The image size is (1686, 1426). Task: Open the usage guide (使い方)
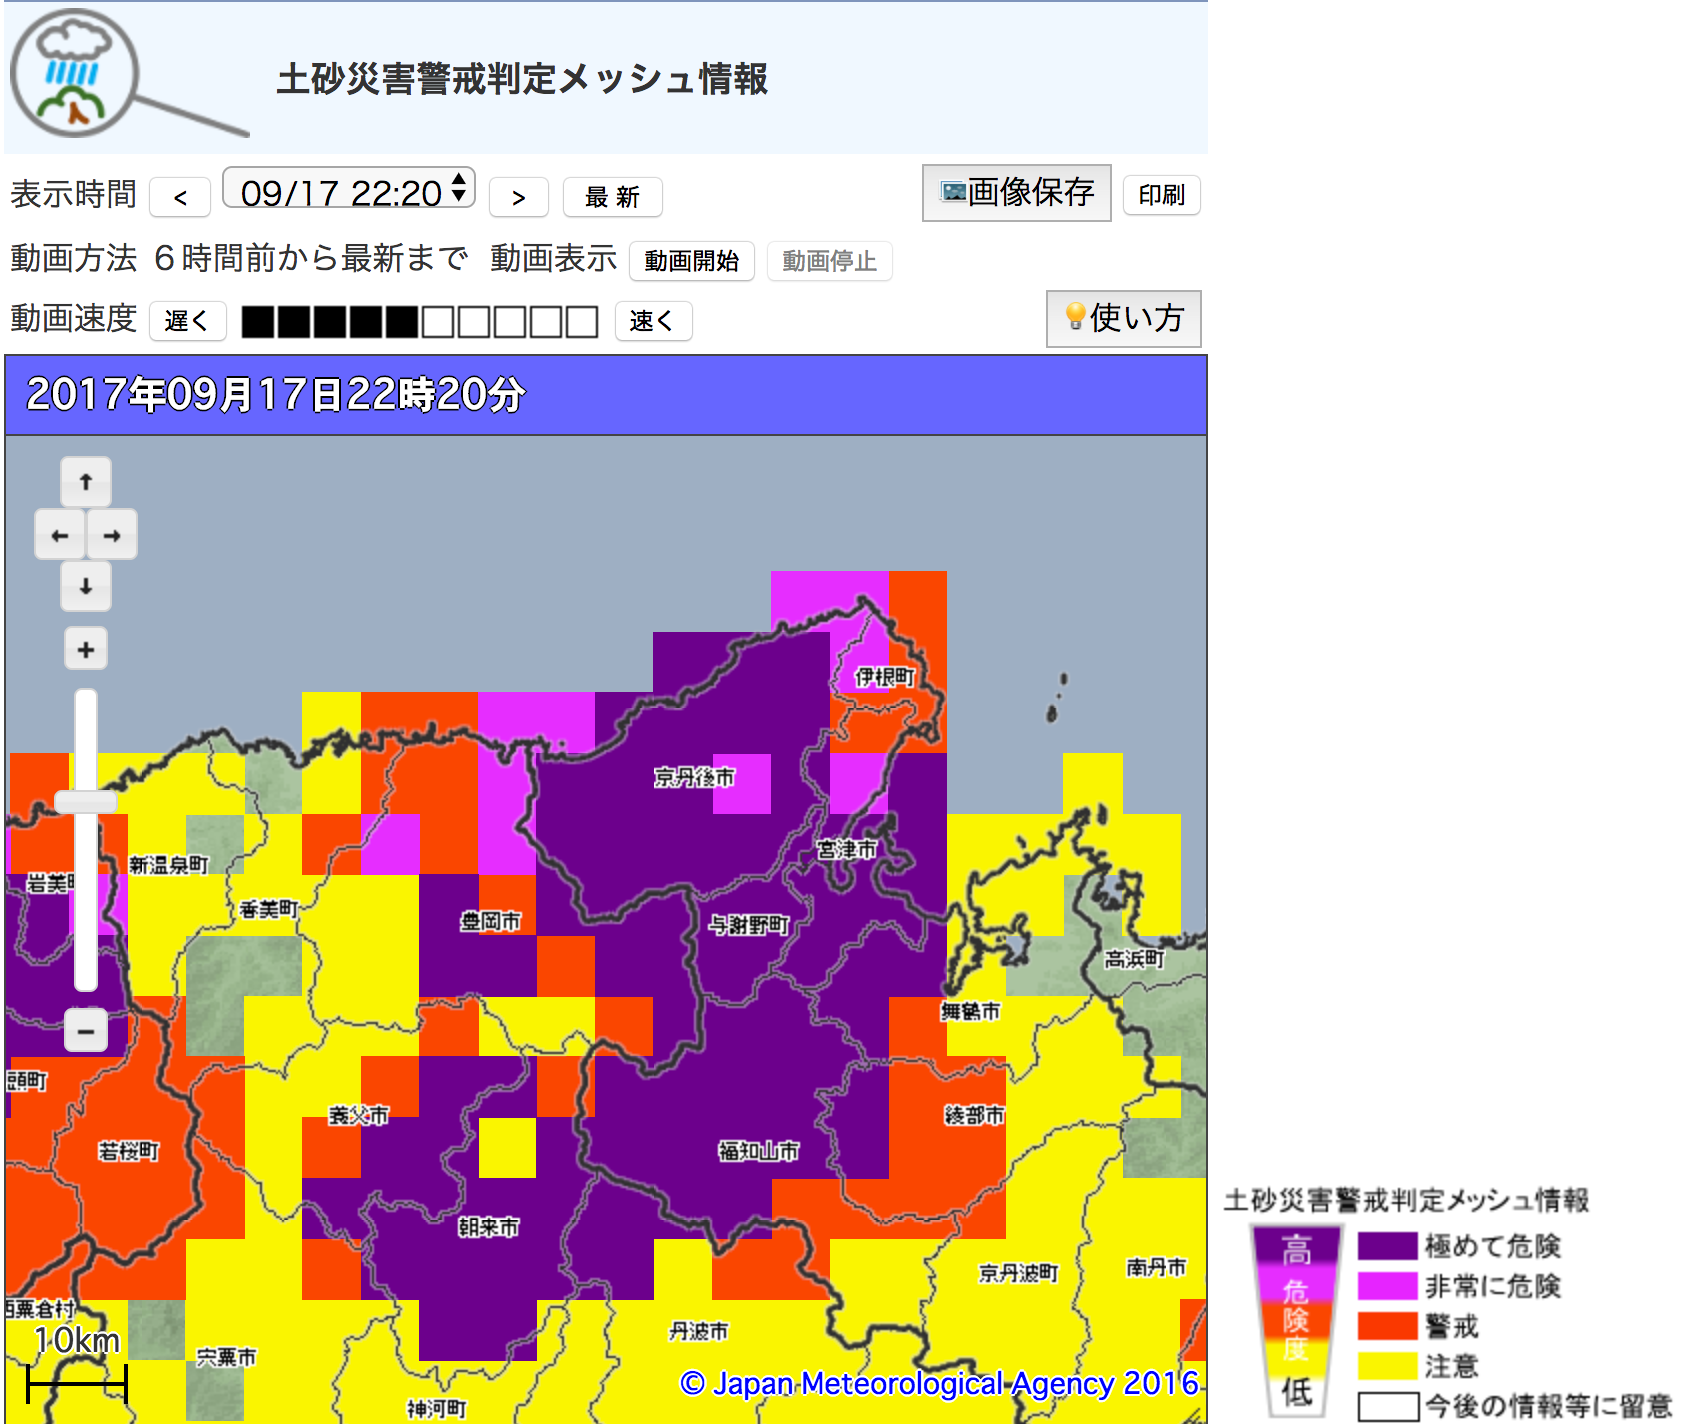pos(1124,318)
